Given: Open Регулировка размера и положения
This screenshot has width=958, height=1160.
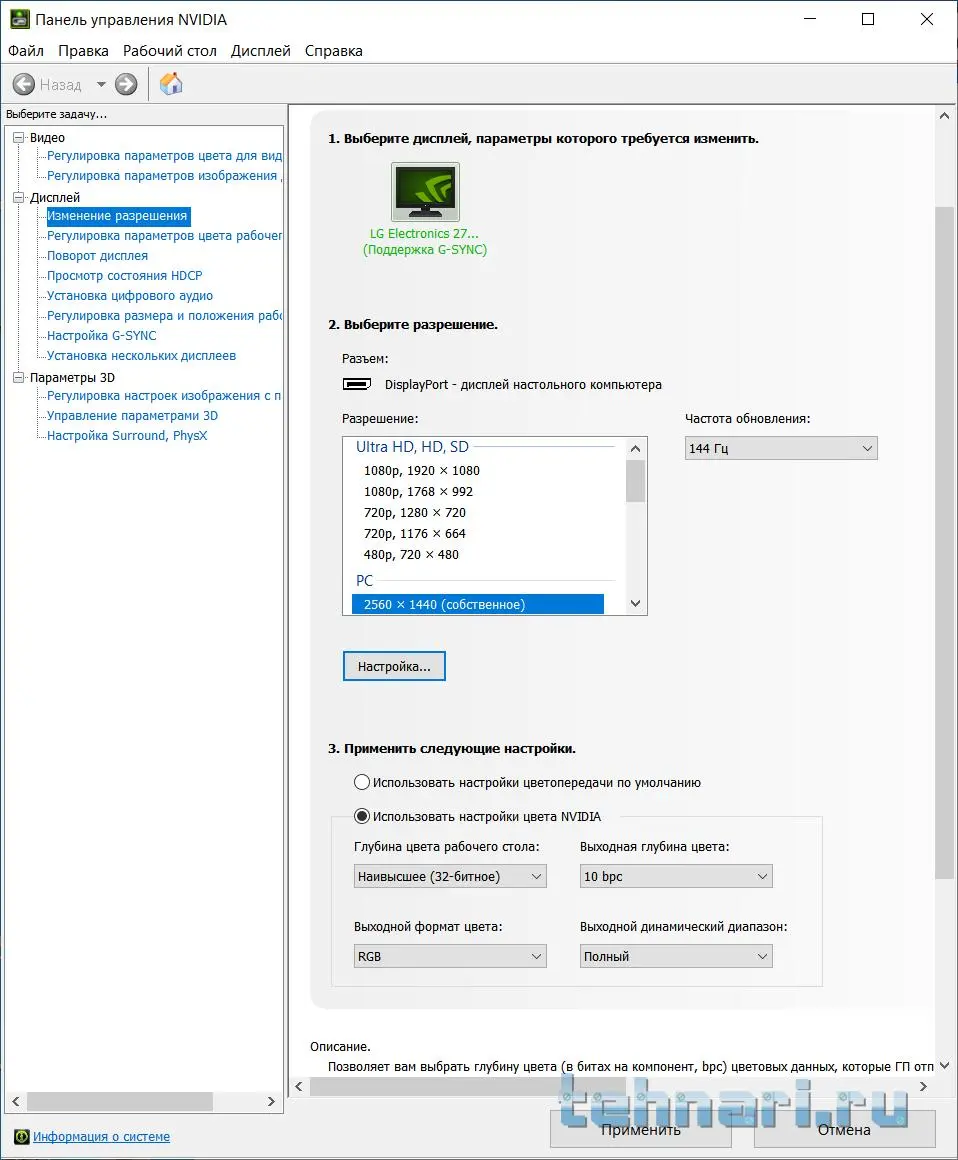Looking at the screenshot, I should coord(164,315).
